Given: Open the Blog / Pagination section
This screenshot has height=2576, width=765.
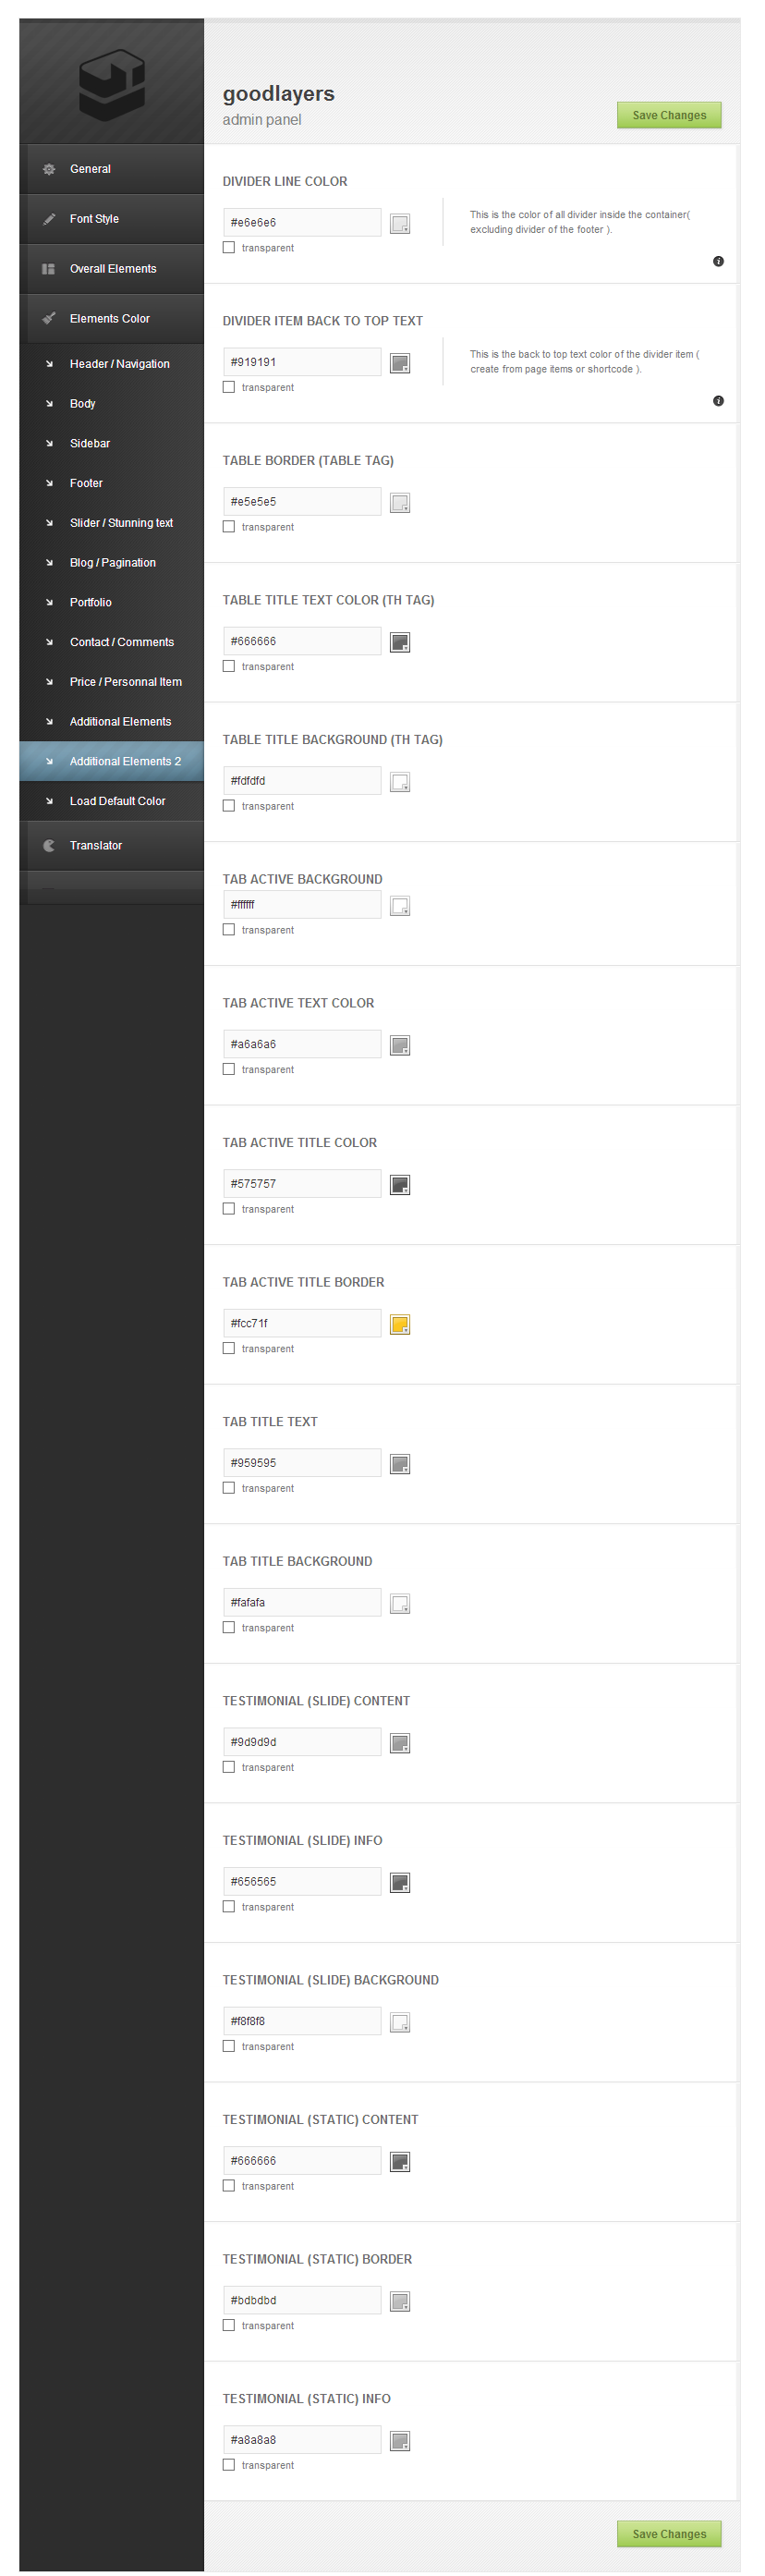Looking at the screenshot, I should pyautogui.click(x=112, y=563).
